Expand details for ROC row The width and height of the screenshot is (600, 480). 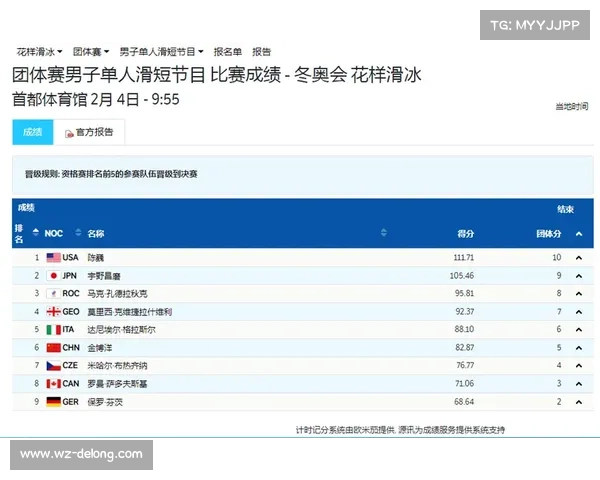579,294
